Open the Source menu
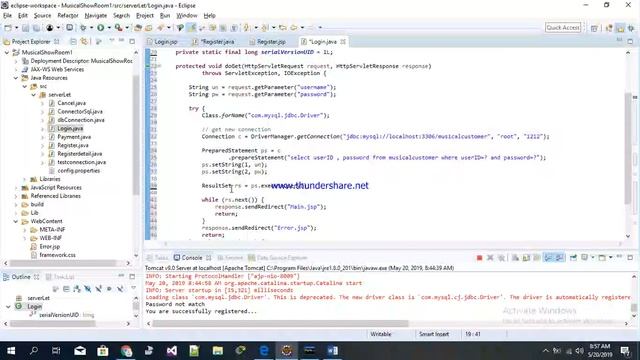640x360 pixels. (x=42, y=16)
